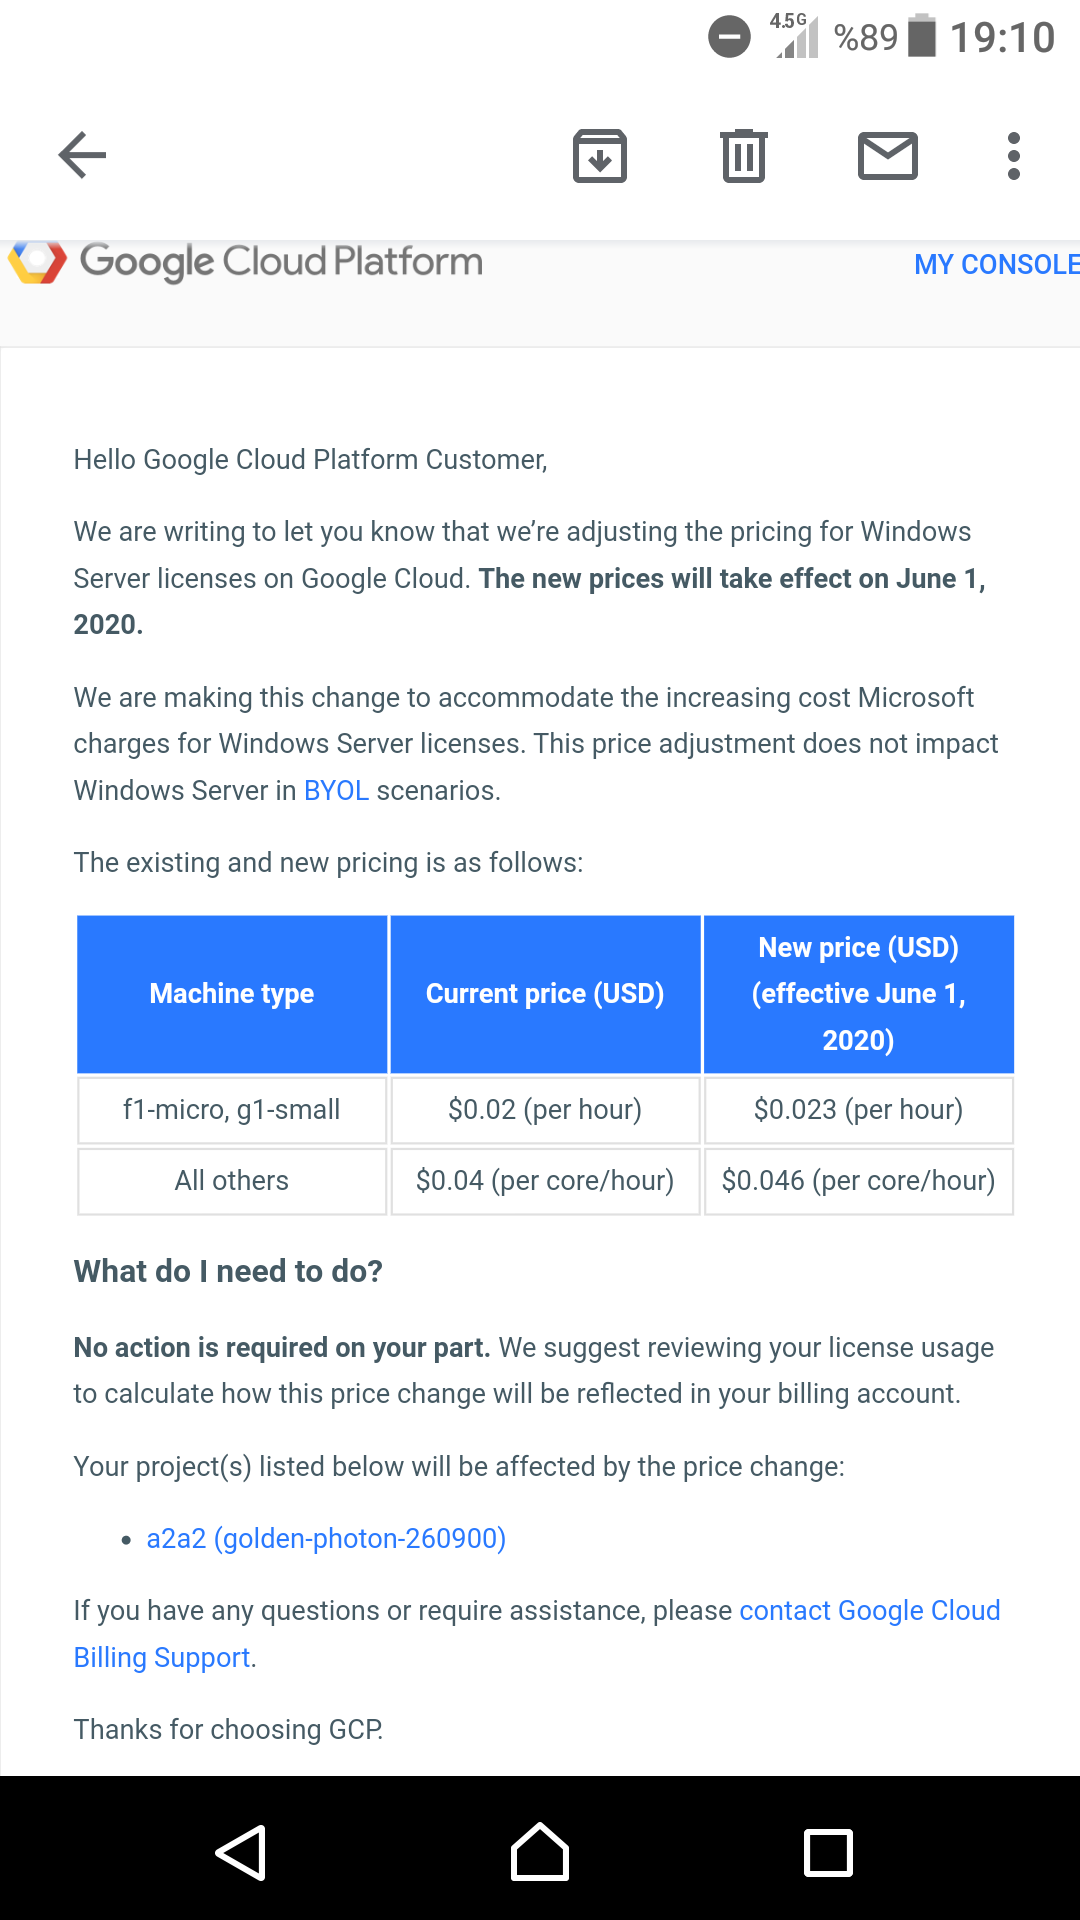Tap the Android recent apps square
This screenshot has width=1080, height=1920.
pos(829,1852)
